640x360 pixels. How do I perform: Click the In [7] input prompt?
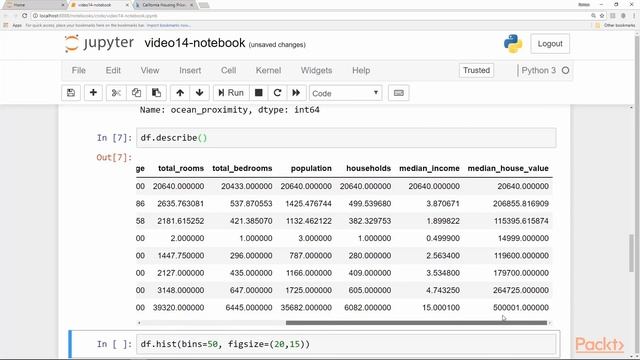(x=114, y=138)
